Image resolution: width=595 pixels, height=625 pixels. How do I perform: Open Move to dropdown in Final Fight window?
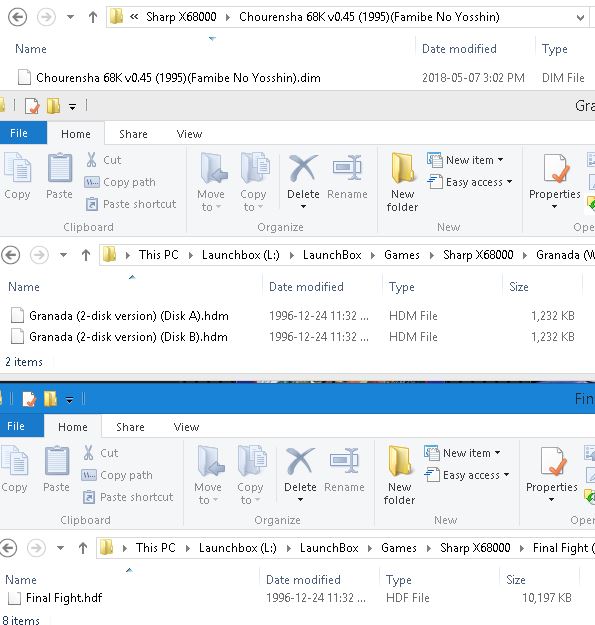click(x=208, y=475)
